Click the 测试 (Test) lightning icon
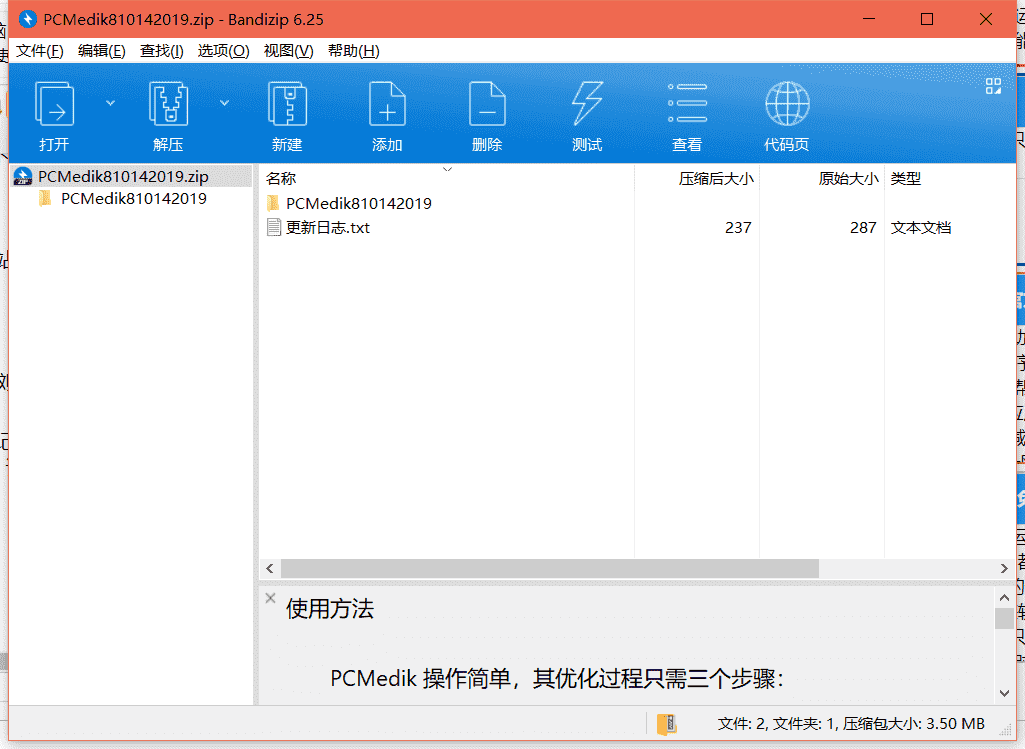The image size is (1025, 749). click(x=587, y=103)
